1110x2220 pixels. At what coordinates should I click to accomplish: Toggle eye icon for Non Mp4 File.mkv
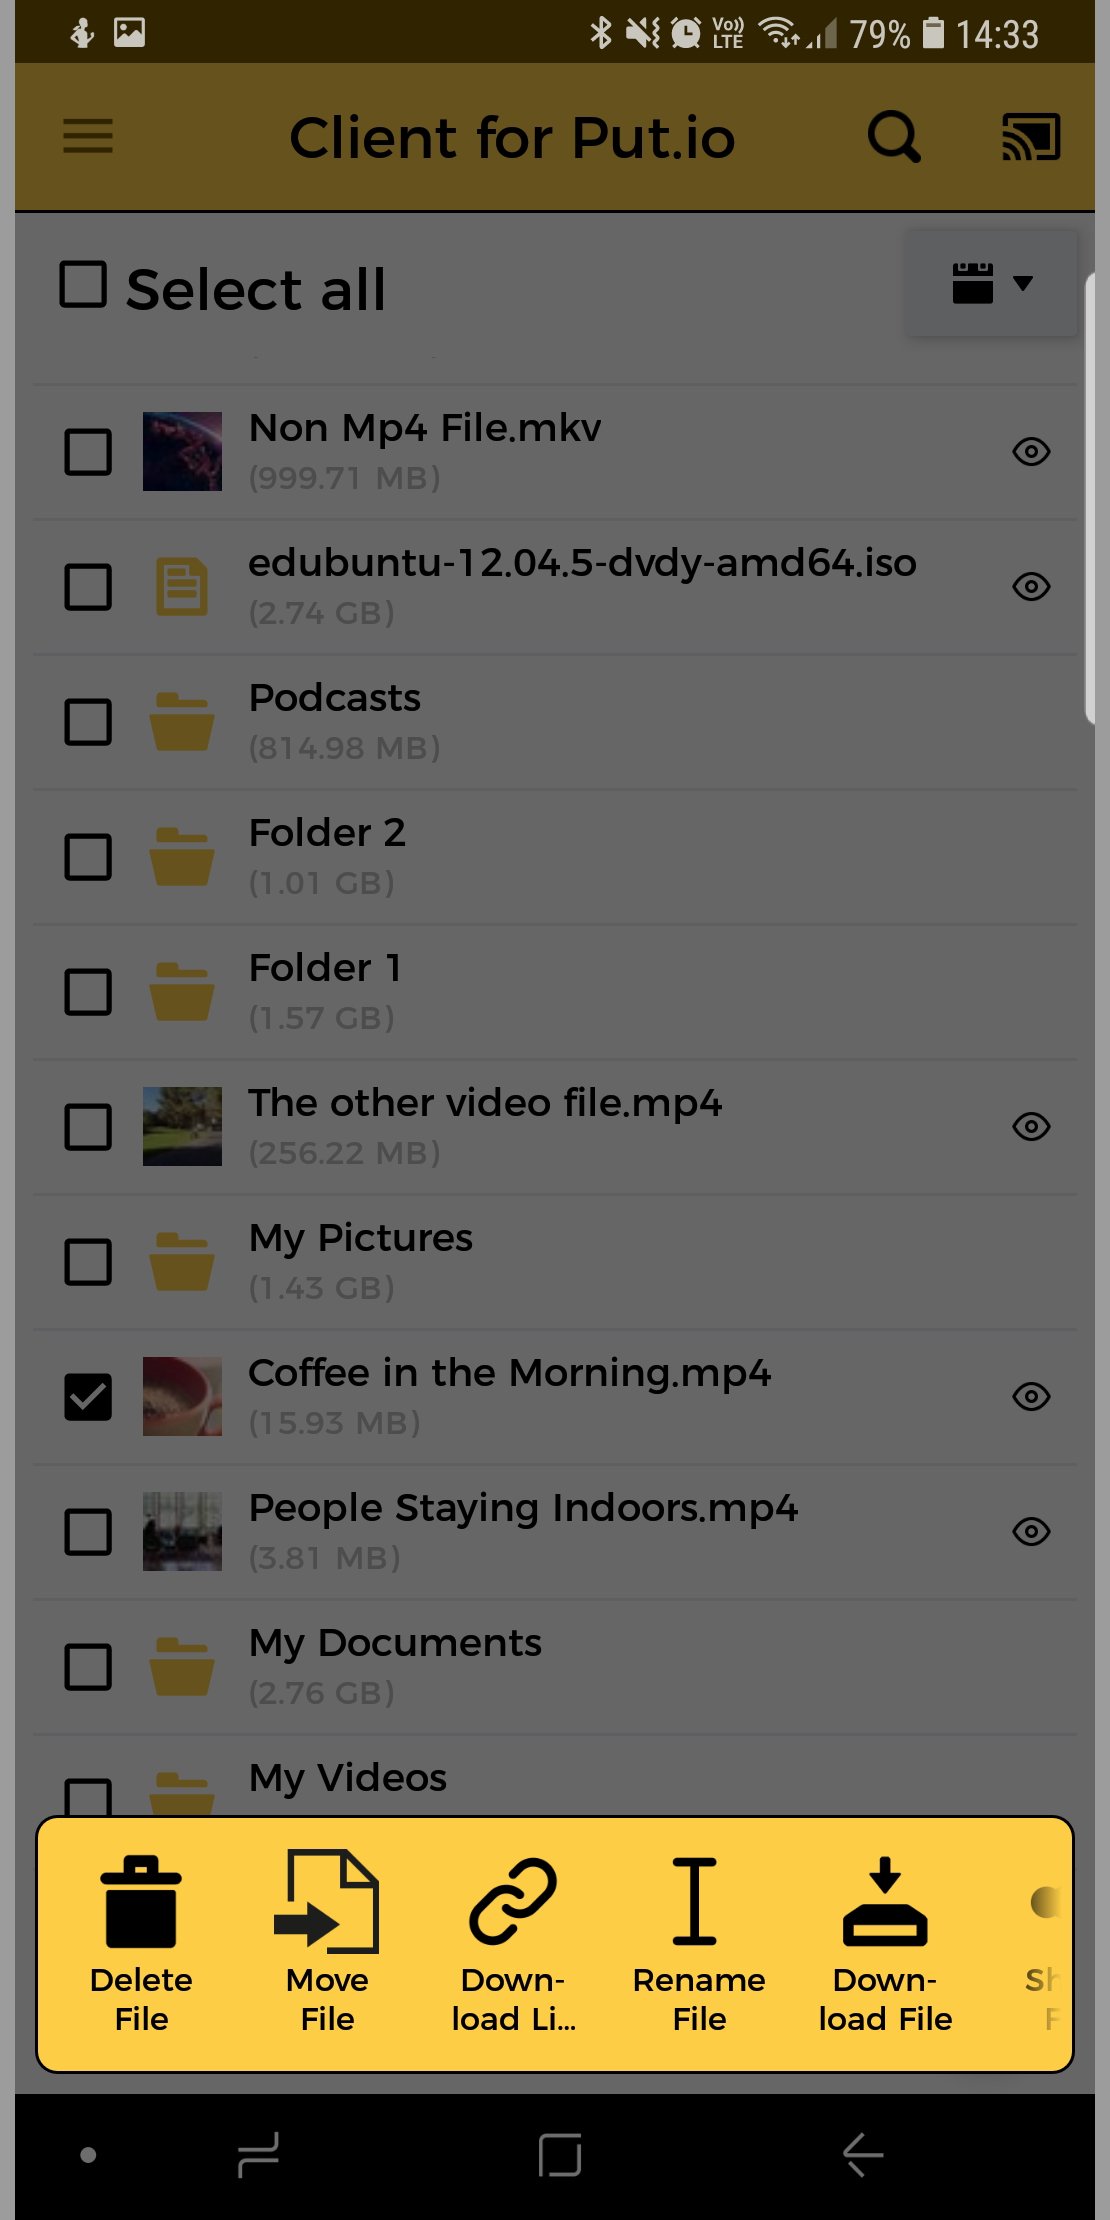pos(1031,452)
